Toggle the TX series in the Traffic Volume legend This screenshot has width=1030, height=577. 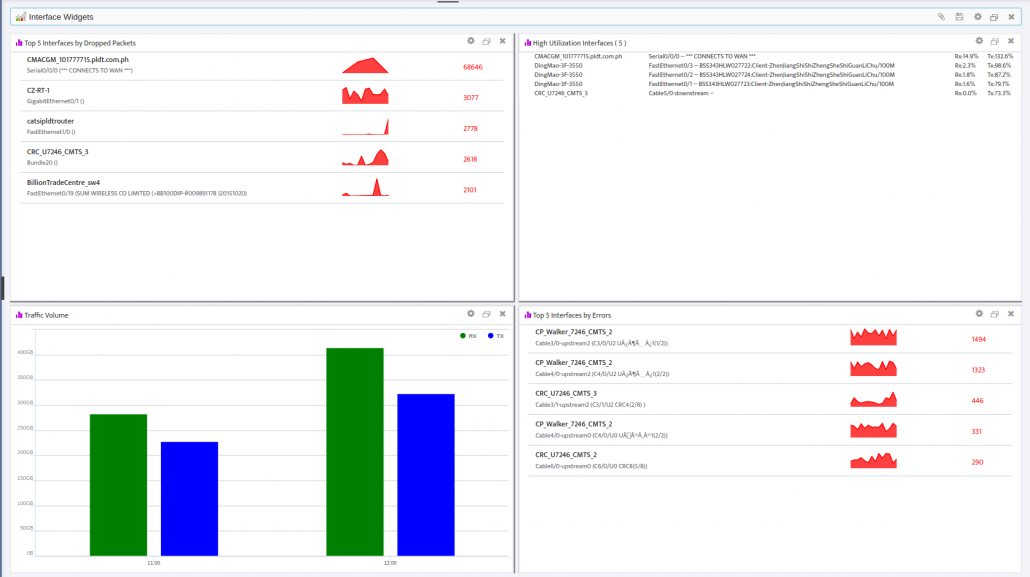click(500, 336)
